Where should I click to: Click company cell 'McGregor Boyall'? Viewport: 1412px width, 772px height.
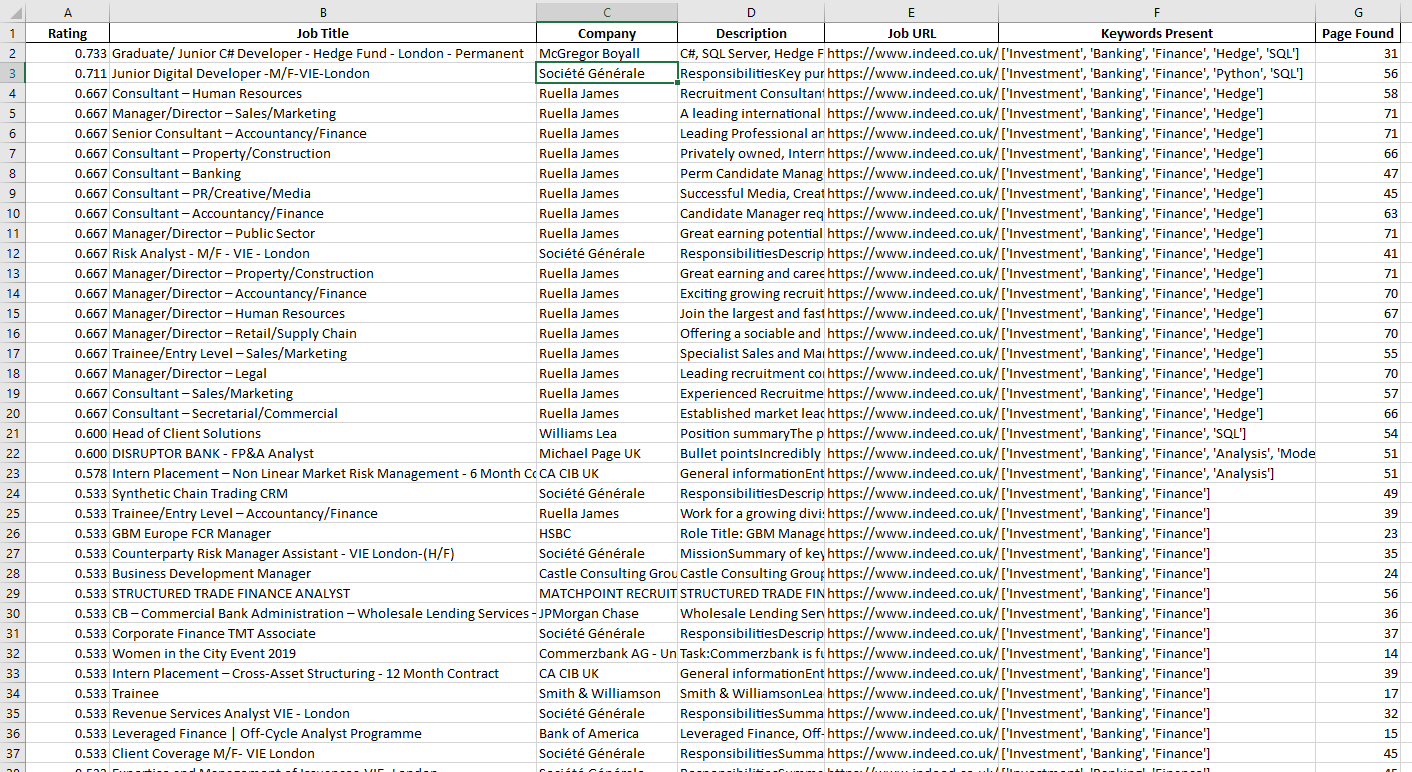[607, 53]
